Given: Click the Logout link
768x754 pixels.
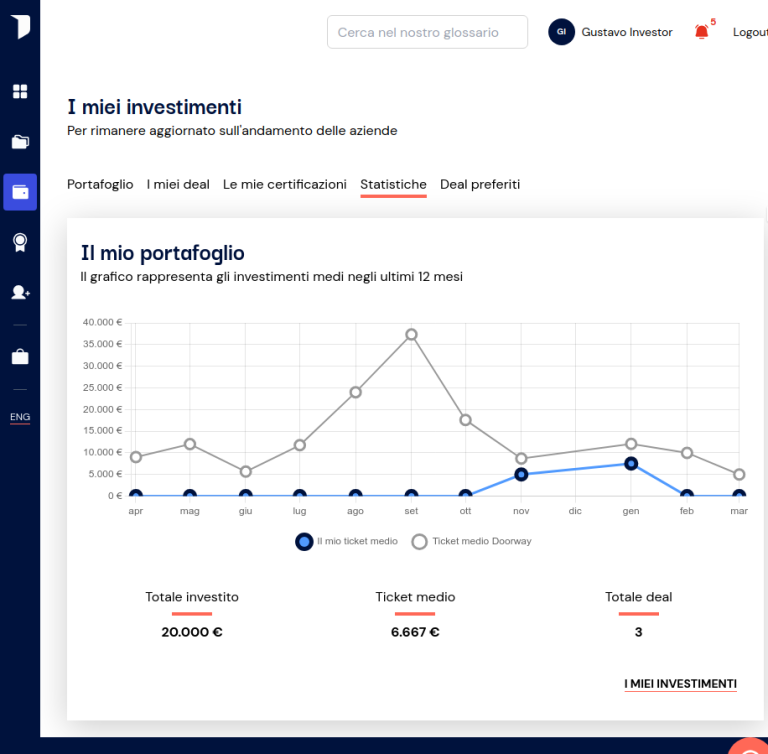Looking at the screenshot, I should tap(750, 32).
